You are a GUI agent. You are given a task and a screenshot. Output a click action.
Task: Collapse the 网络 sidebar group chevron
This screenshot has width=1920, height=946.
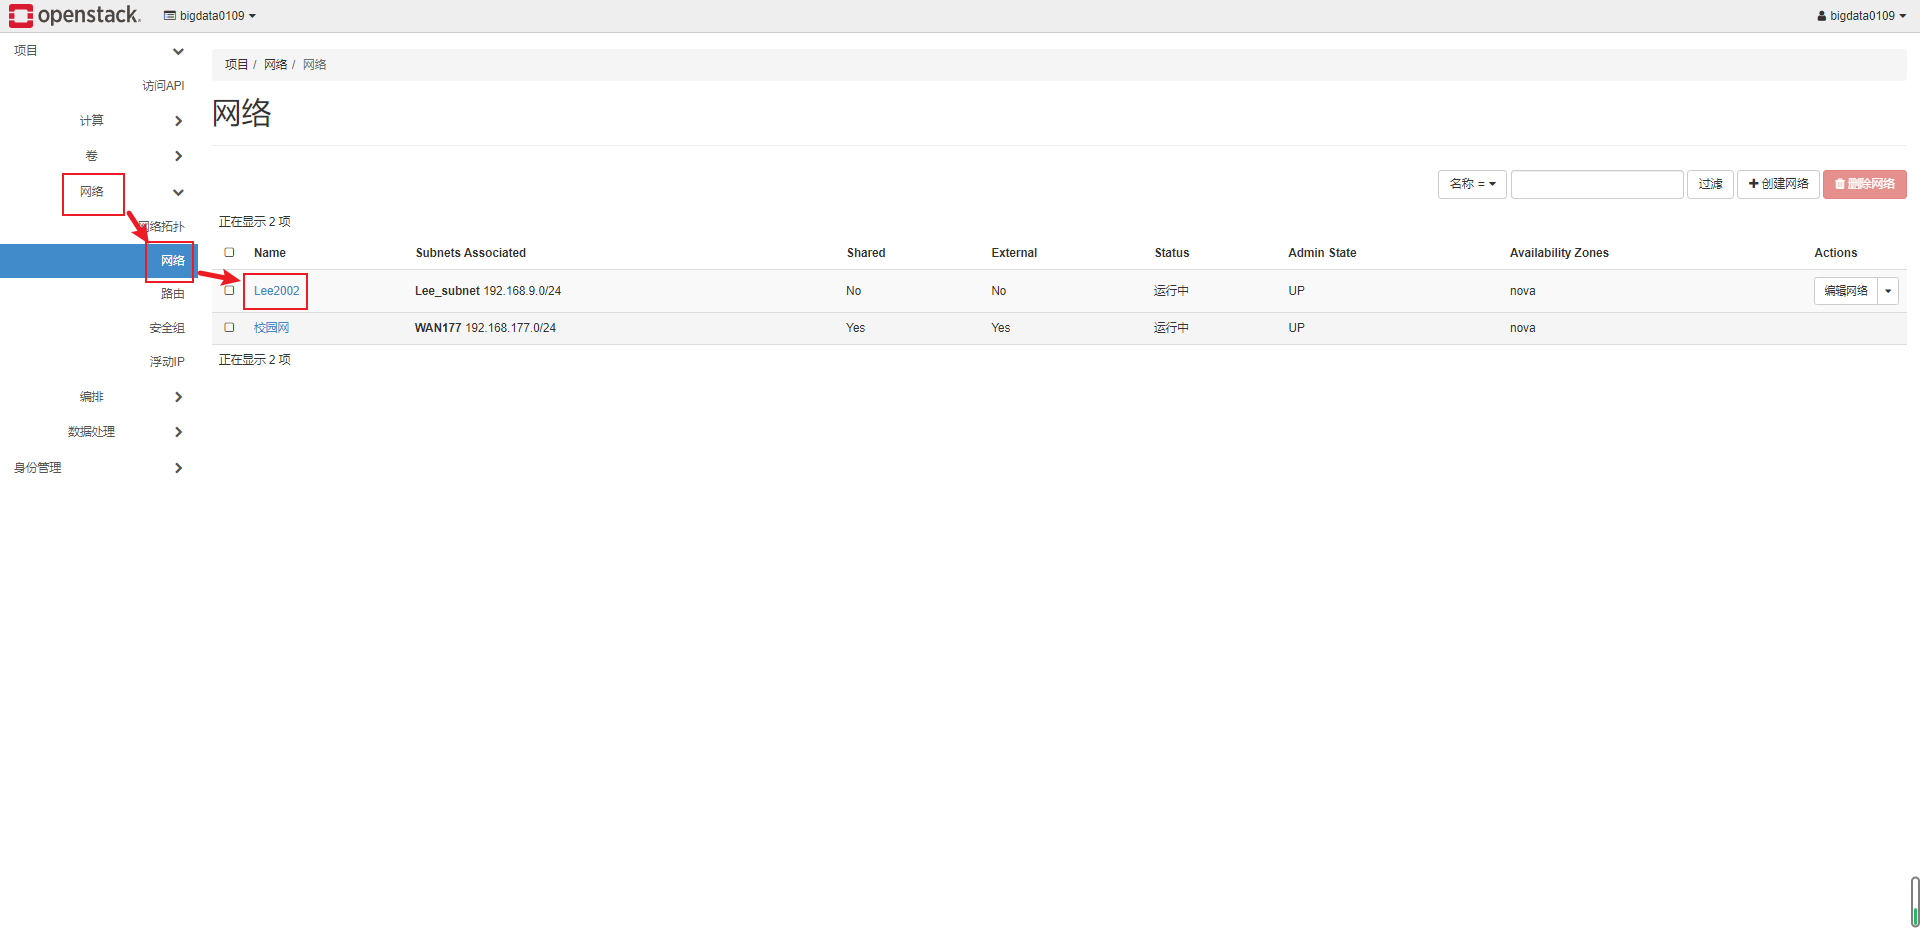coord(178,192)
